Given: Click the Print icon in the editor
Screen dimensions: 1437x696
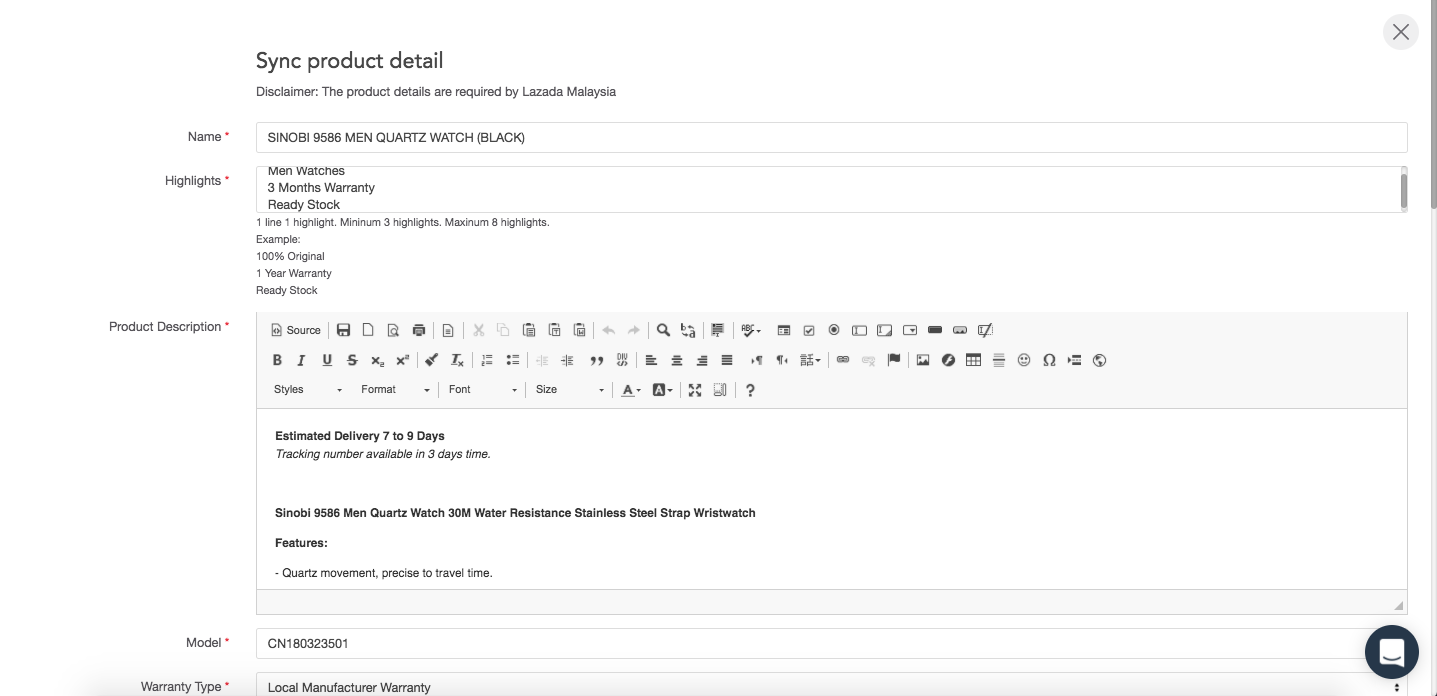Looking at the screenshot, I should [x=419, y=330].
